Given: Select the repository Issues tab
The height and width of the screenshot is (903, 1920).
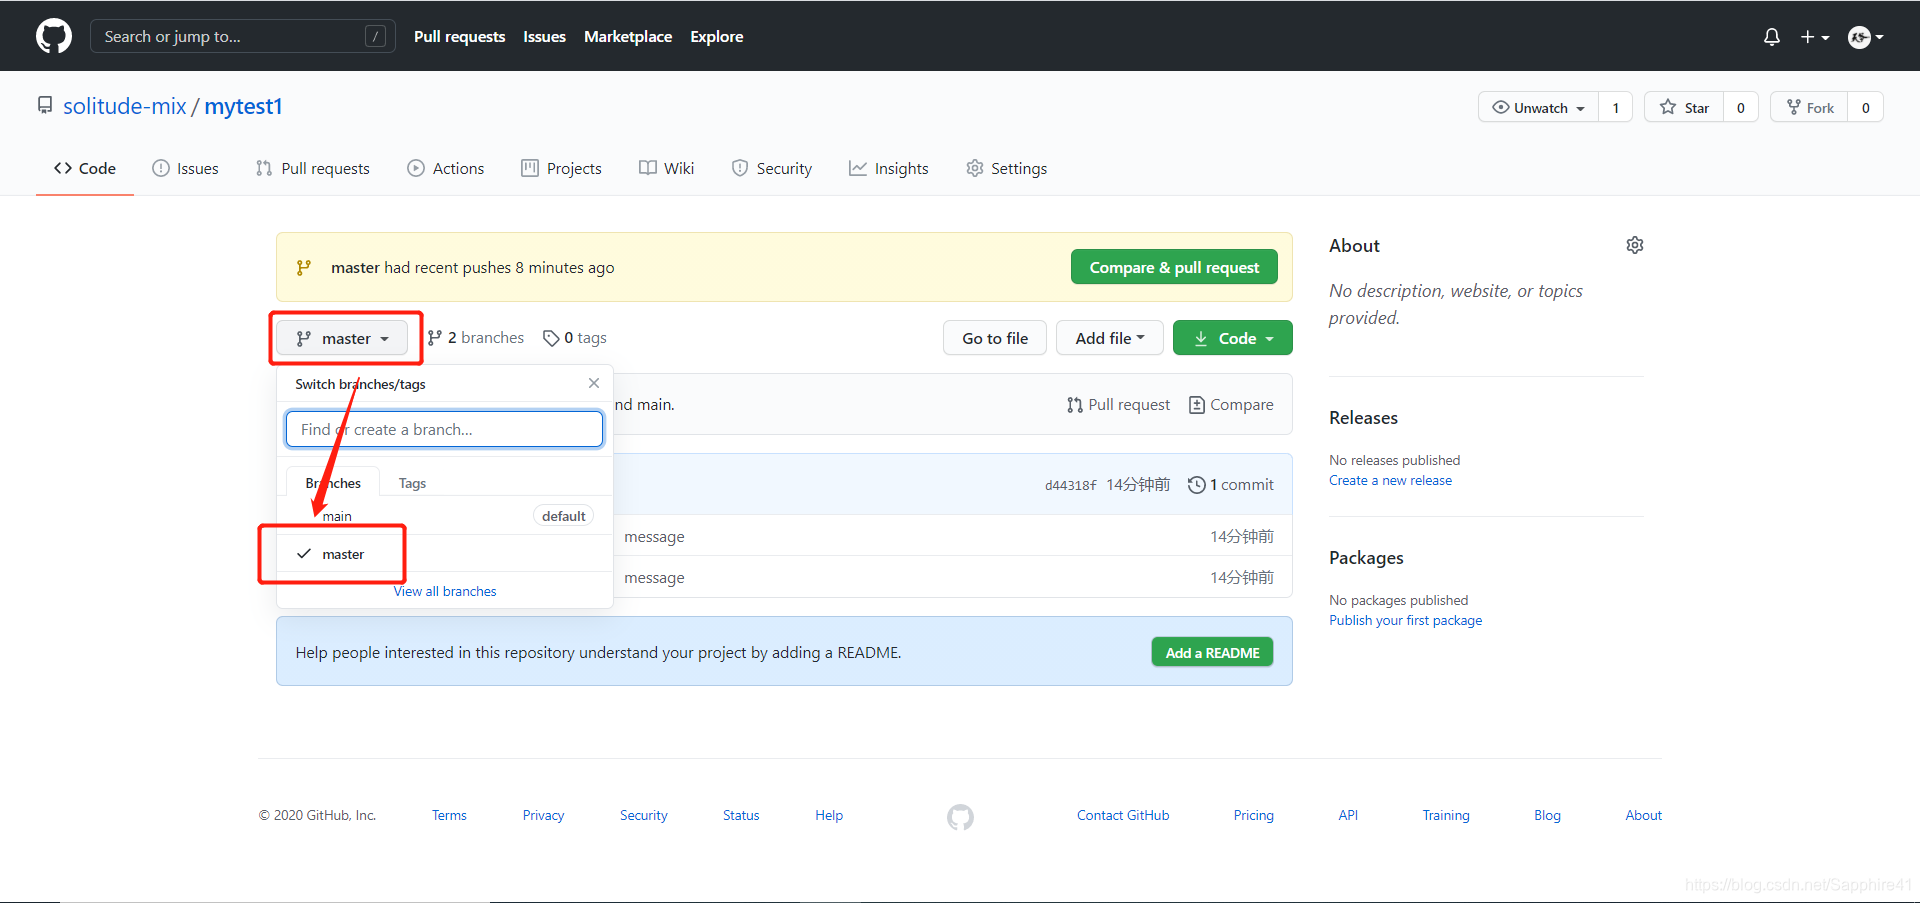Looking at the screenshot, I should pos(185,168).
